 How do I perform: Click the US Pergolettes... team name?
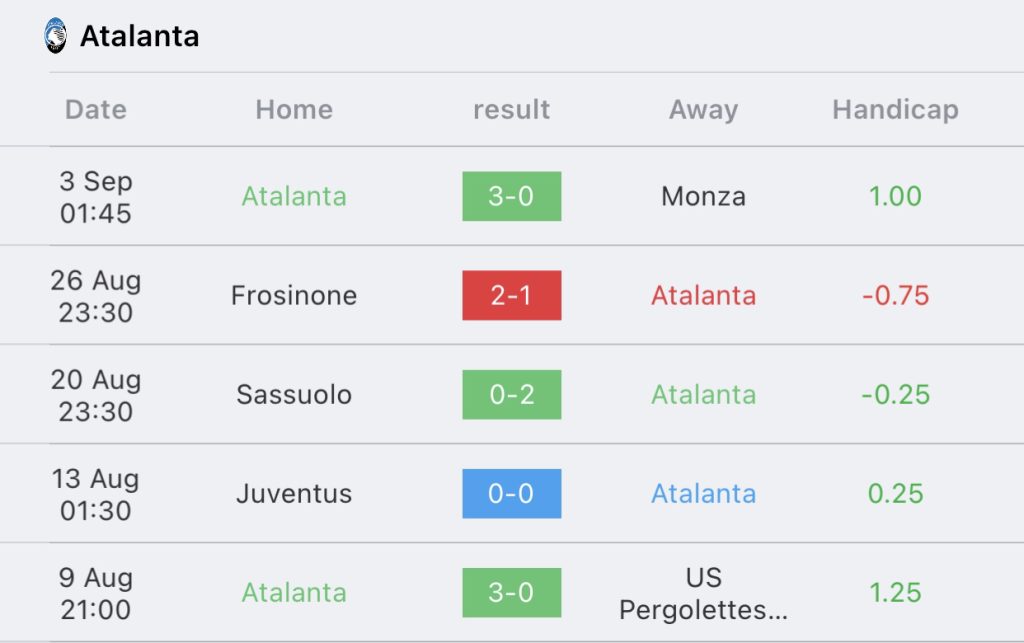[x=703, y=593]
